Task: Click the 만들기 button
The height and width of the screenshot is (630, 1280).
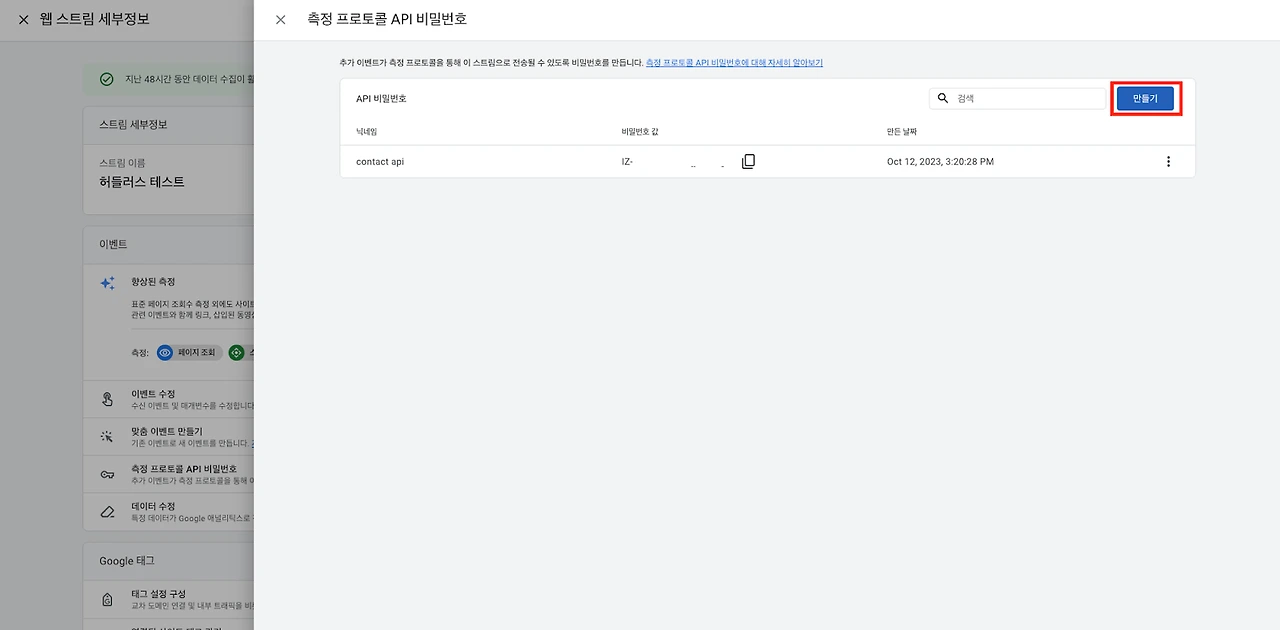Action: pos(1146,98)
